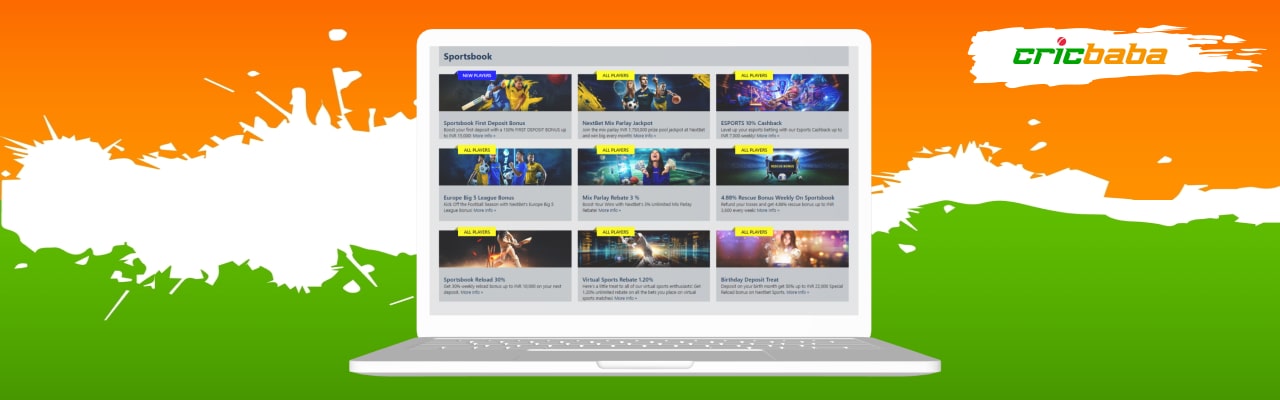Click ALL PLAYERS tag on Sportsbook Reload card
Viewport: 1280px width, 400px height.
pos(476,231)
